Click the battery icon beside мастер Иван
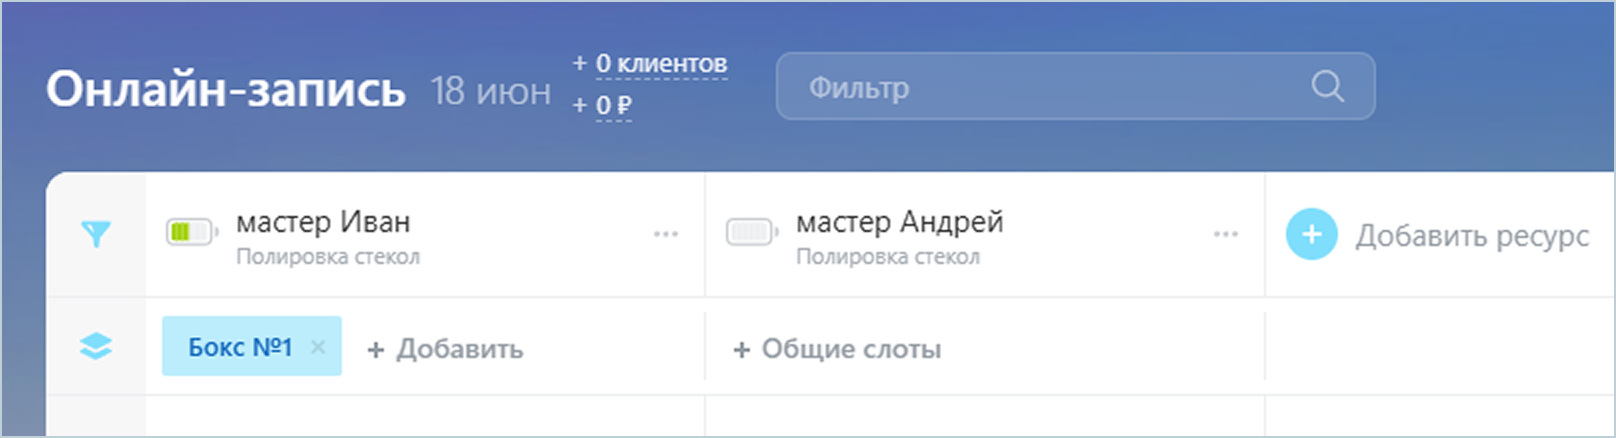 [191, 232]
